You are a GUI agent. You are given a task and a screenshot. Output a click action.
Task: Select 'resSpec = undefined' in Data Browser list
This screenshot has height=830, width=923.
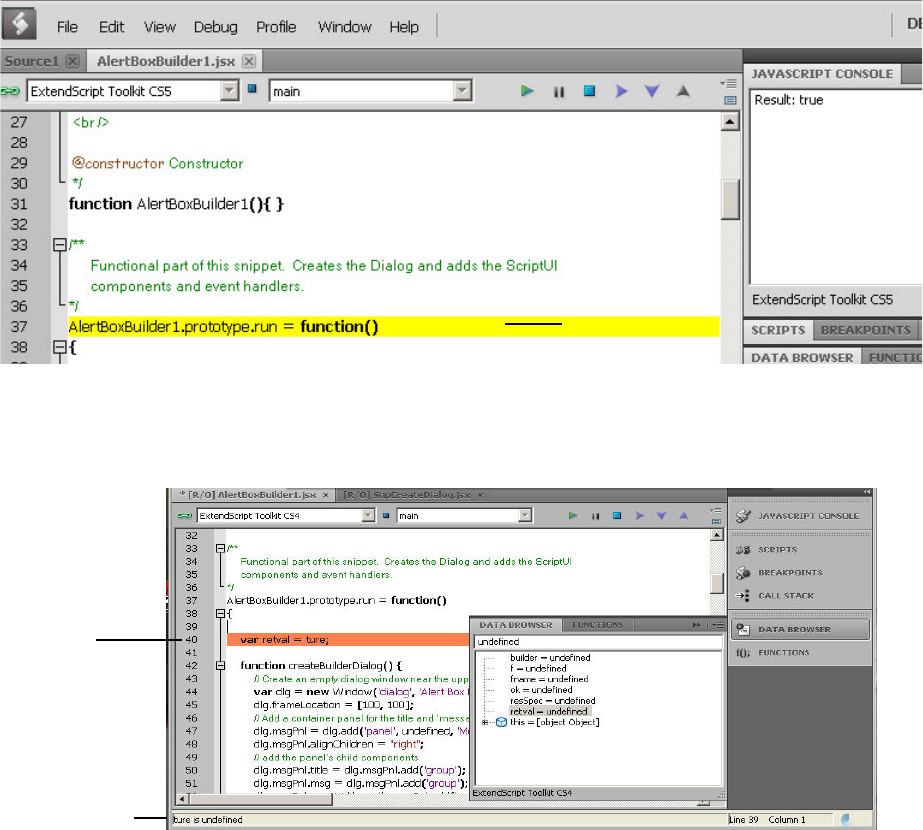click(x=553, y=700)
